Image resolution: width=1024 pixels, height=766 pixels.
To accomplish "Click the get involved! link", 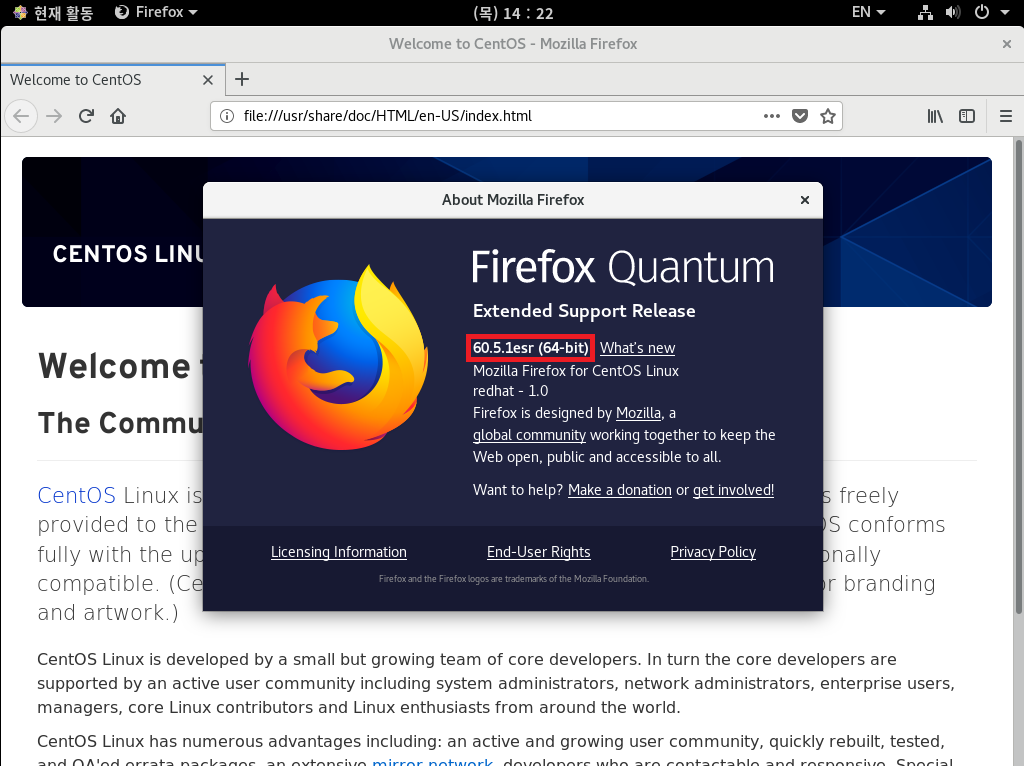I will coord(733,490).
